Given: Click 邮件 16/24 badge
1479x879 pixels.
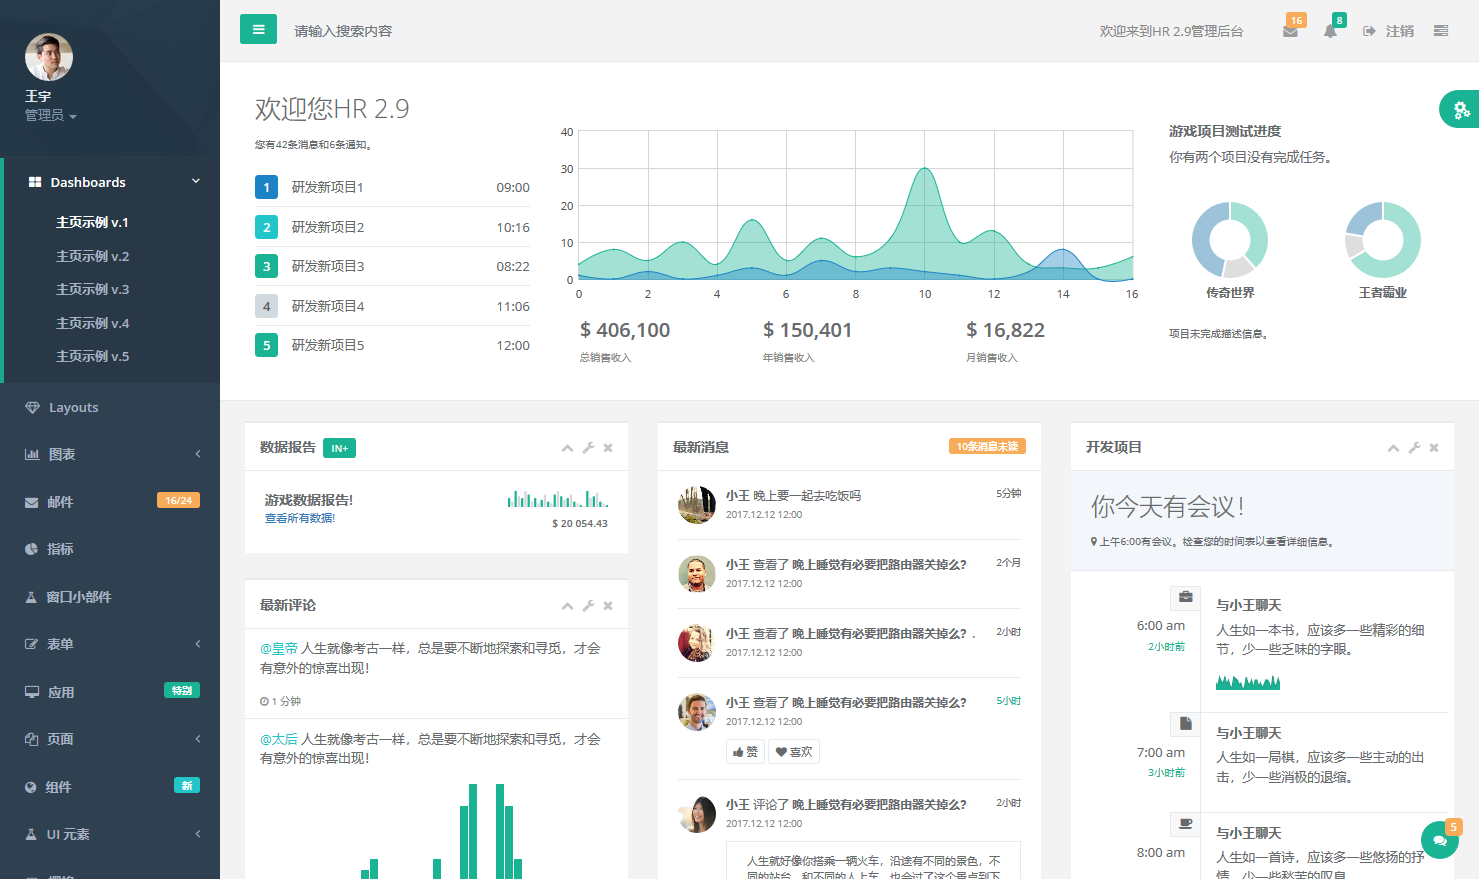Looking at the screenshot, I should (178, 500).
